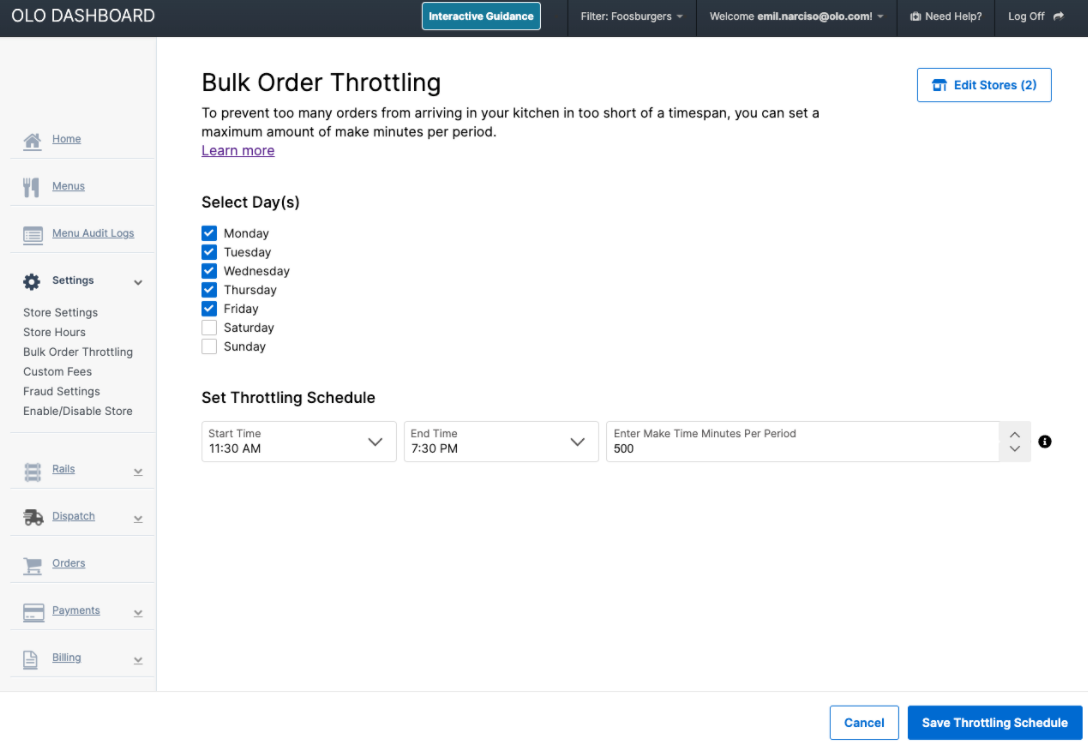1088x751 pixels.
Task: Decrease make time minutes with down arrow
Action: click(1014, 449)
